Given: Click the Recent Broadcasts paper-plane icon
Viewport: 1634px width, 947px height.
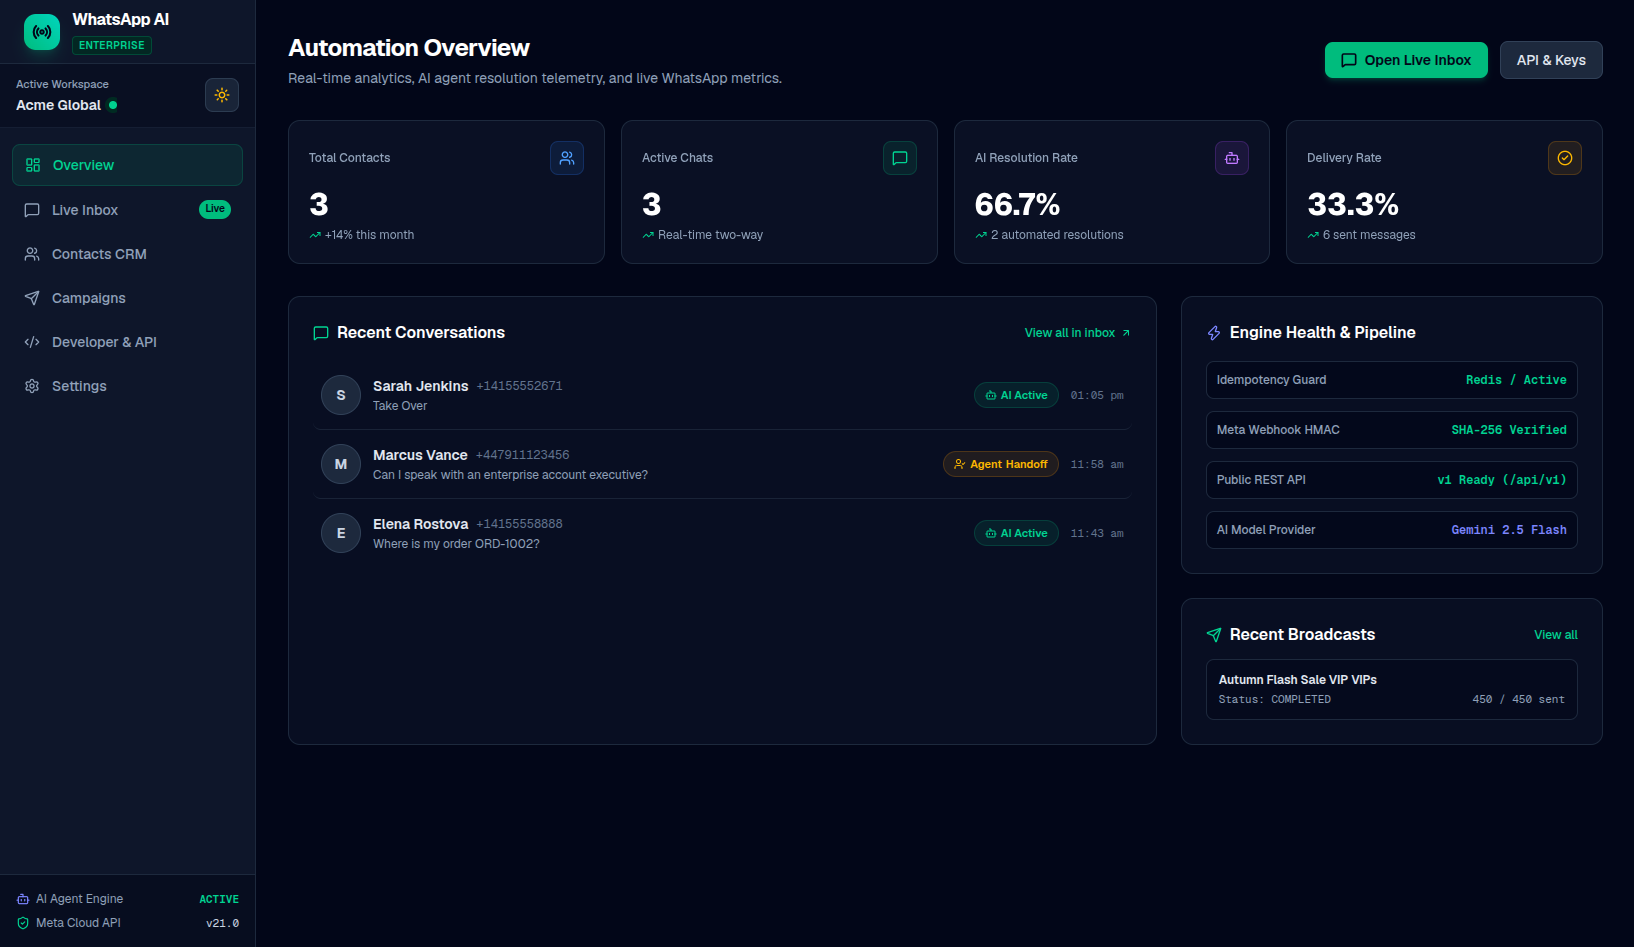Looking at the screenshot, I should click(x=1214, y=635).
